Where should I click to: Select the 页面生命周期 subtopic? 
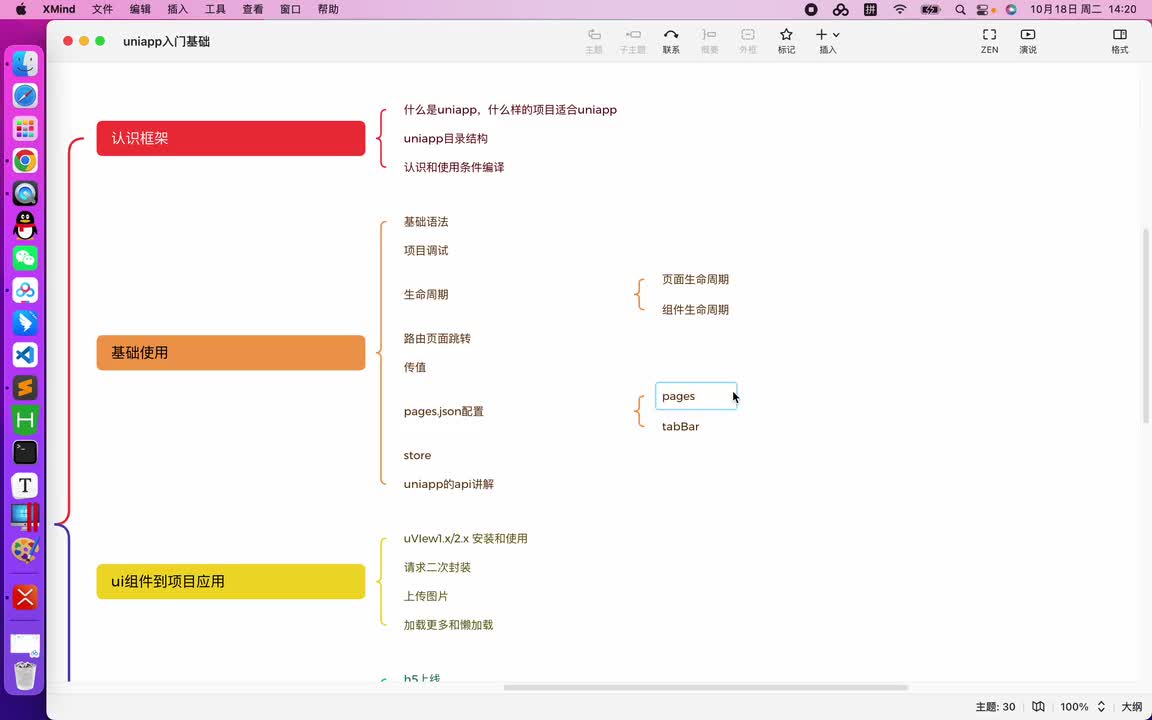point(695,279)
